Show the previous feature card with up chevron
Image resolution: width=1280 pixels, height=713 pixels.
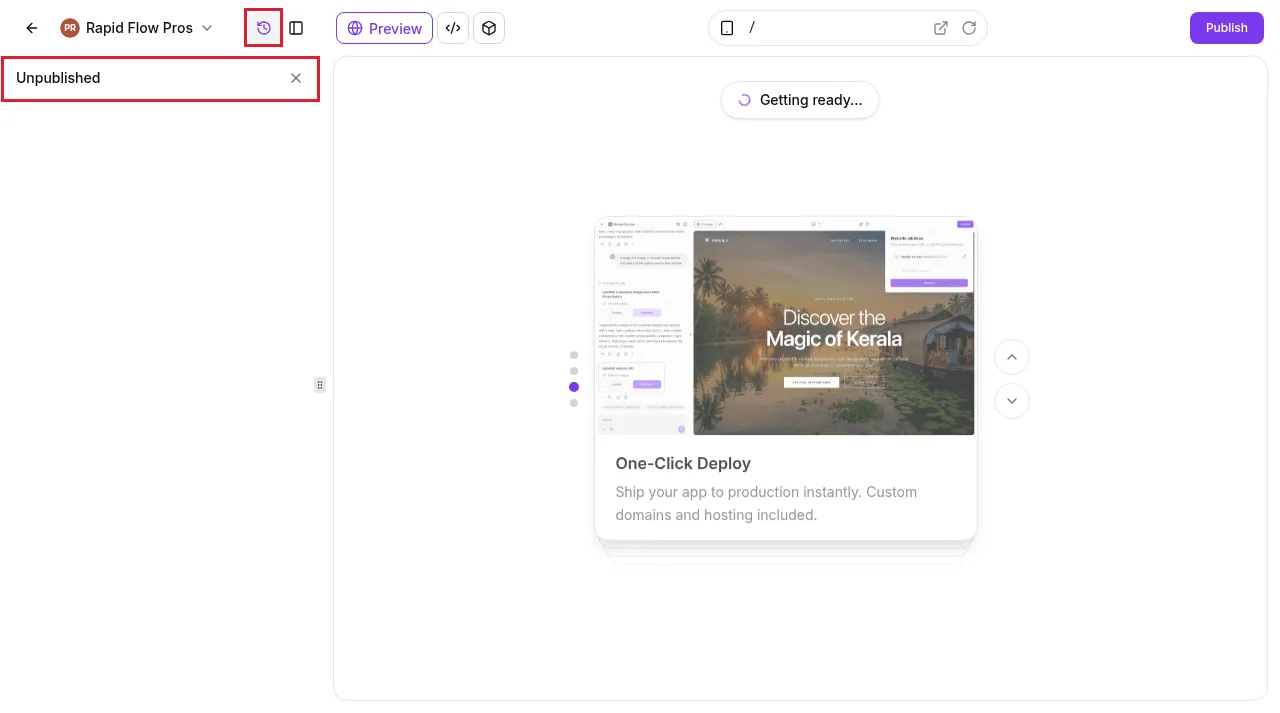[1012, 357]
